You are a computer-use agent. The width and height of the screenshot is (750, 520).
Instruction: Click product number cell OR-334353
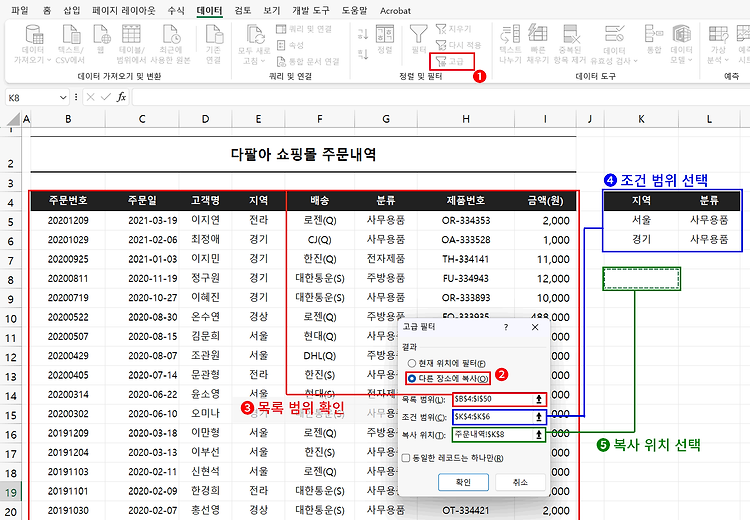click(465, 221)
